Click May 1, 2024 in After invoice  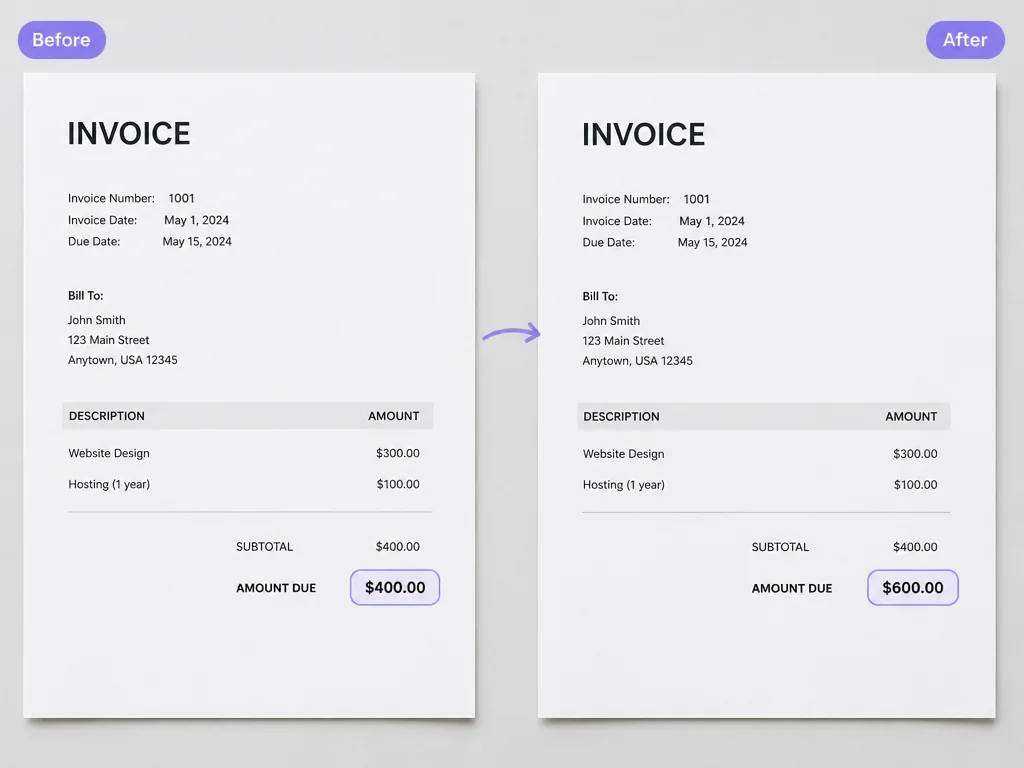click(712, 221)
